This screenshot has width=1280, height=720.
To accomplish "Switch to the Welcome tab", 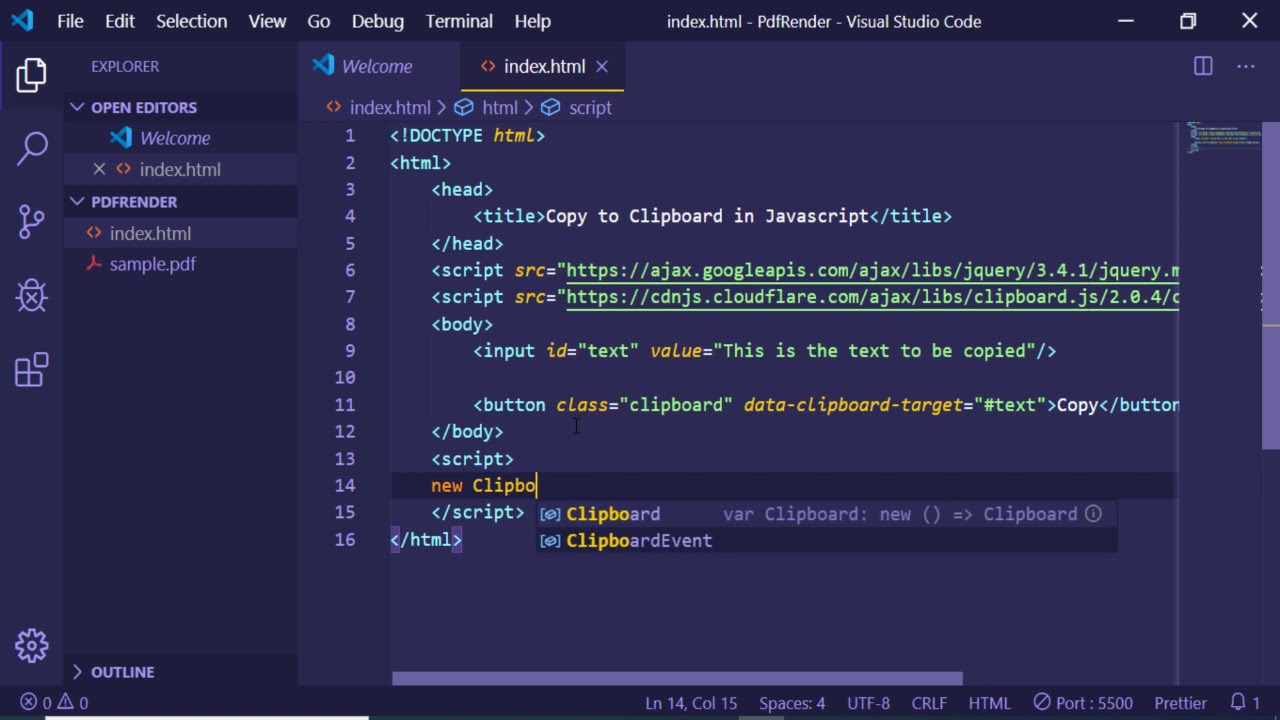I will (x=376, y=66).
